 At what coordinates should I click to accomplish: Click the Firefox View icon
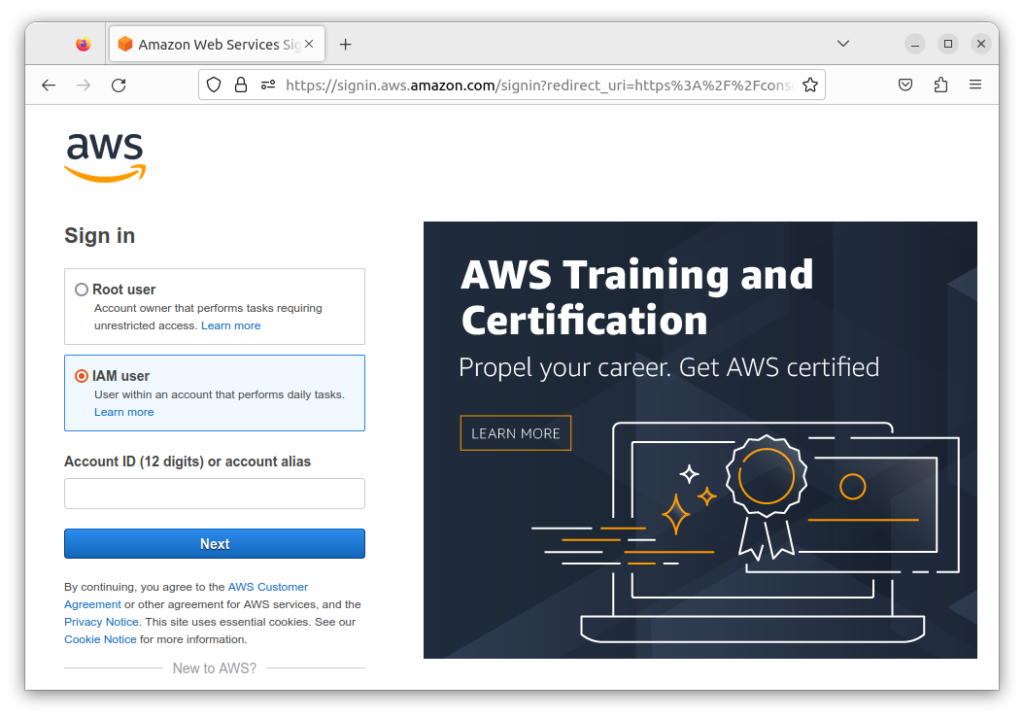pos(83,44)
